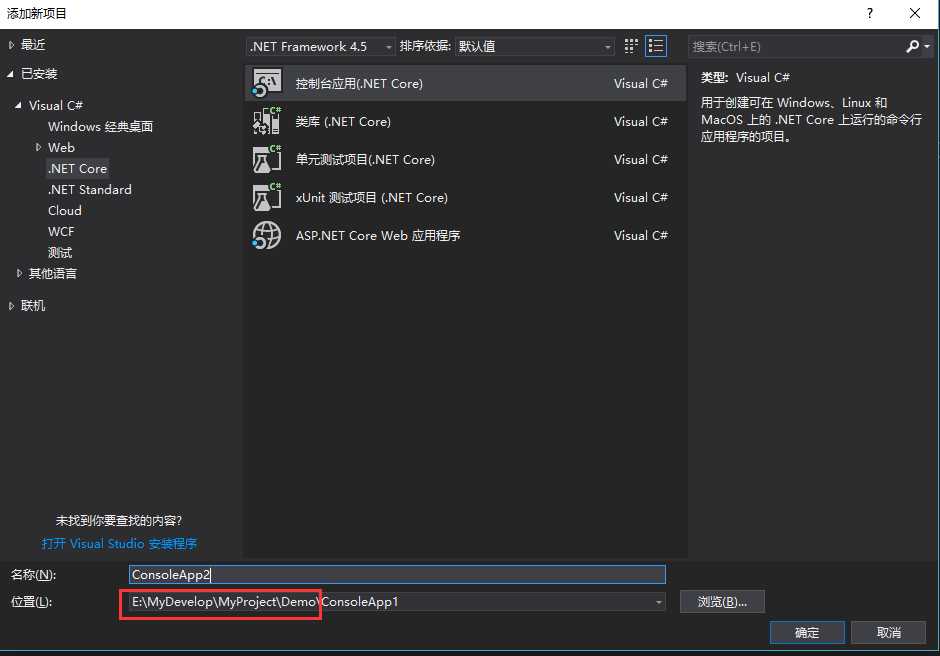Click the 取消 button
Viewport: 940px width, 656px height.
(888, 633)
